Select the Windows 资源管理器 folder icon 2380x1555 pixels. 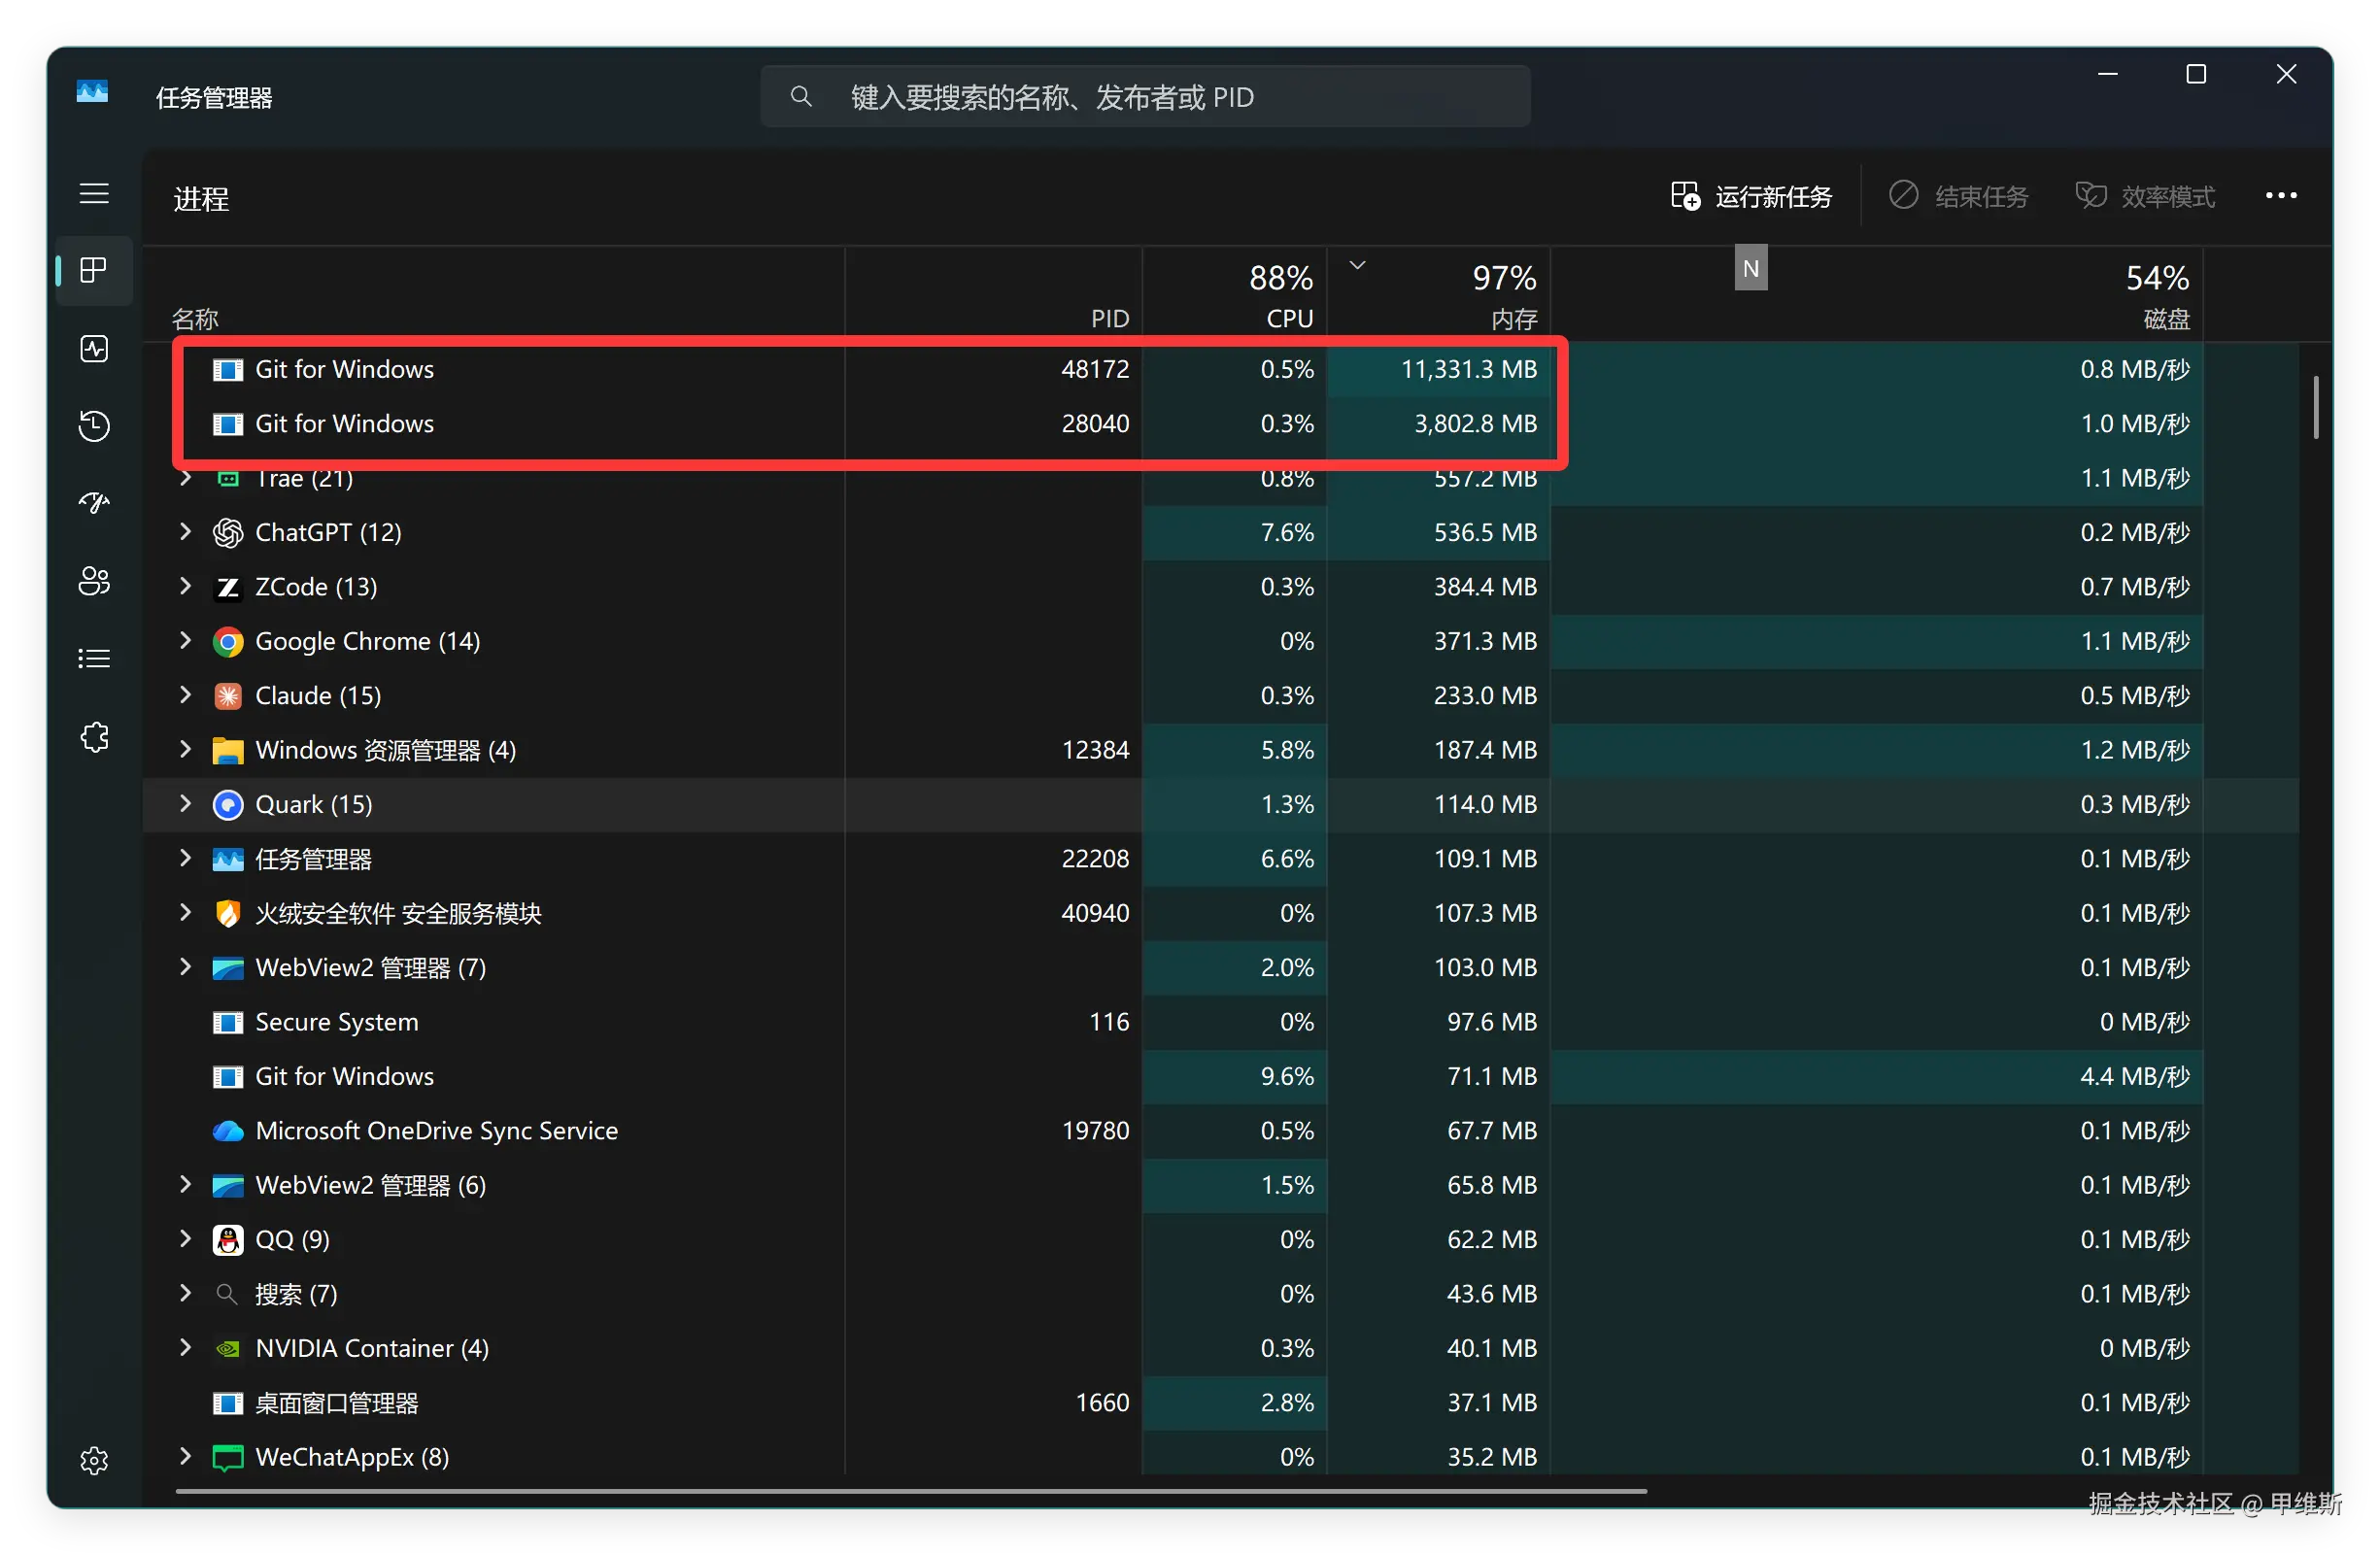click(x=228, y=751)
